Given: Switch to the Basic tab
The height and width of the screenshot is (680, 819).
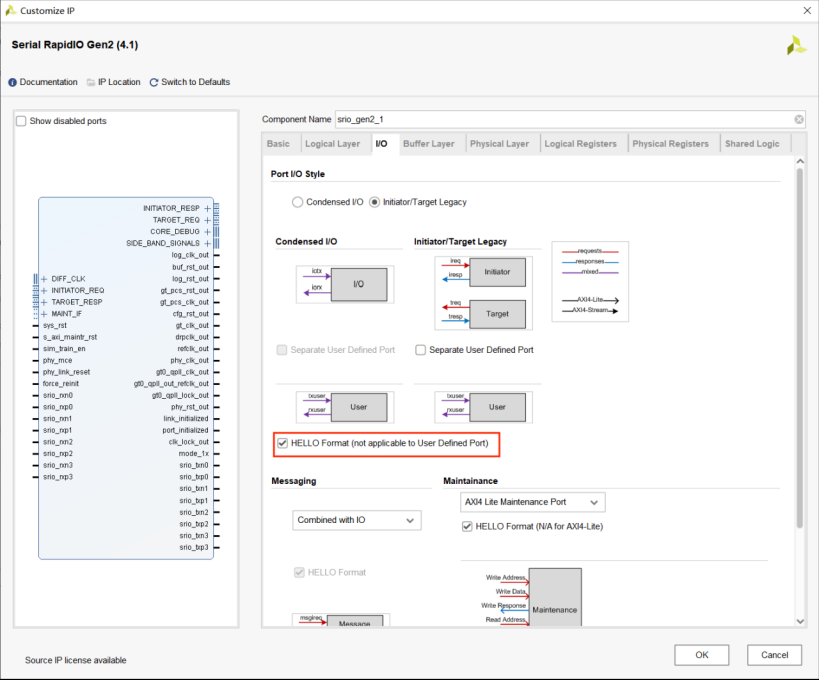Looking at the screenshot, I should (278, 144).
